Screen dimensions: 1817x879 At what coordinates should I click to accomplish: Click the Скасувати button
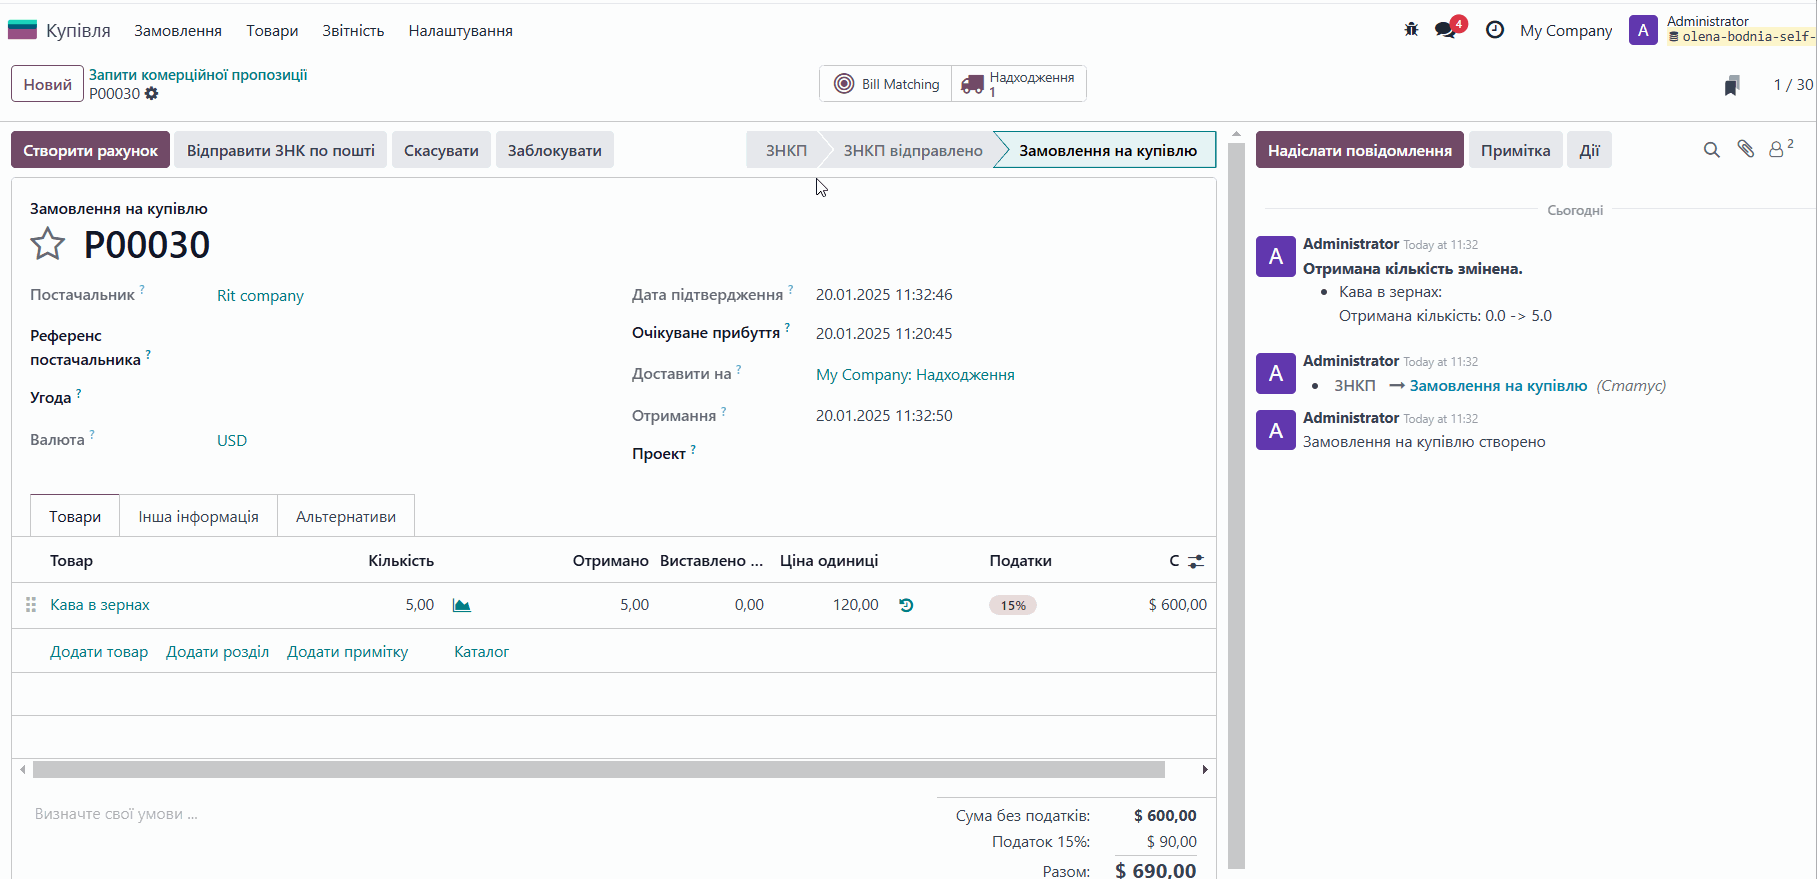(x=441, y=150)
